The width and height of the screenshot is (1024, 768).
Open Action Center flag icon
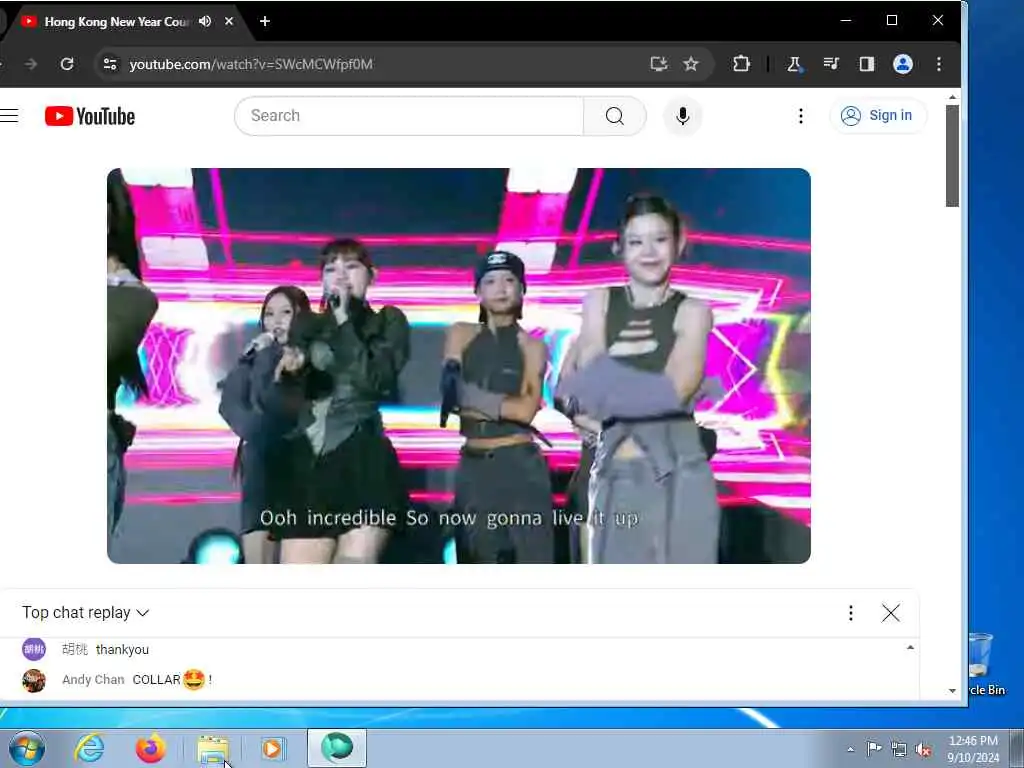click(x=874, y=749)
